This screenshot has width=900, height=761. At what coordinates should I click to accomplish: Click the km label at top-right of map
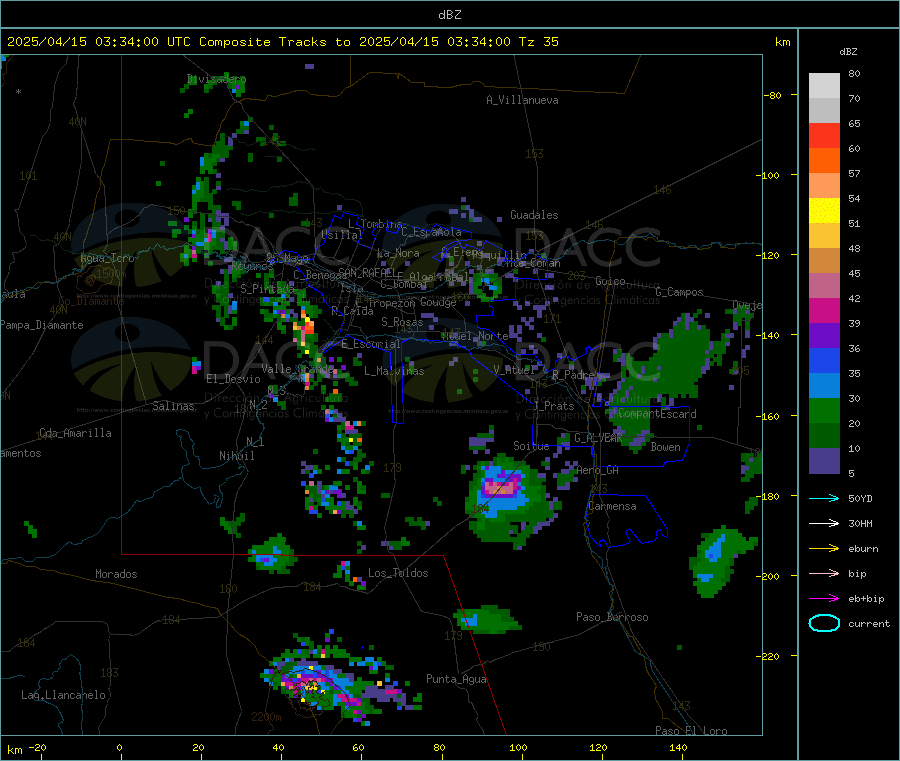pyautogui.click(x=782, y=42)
